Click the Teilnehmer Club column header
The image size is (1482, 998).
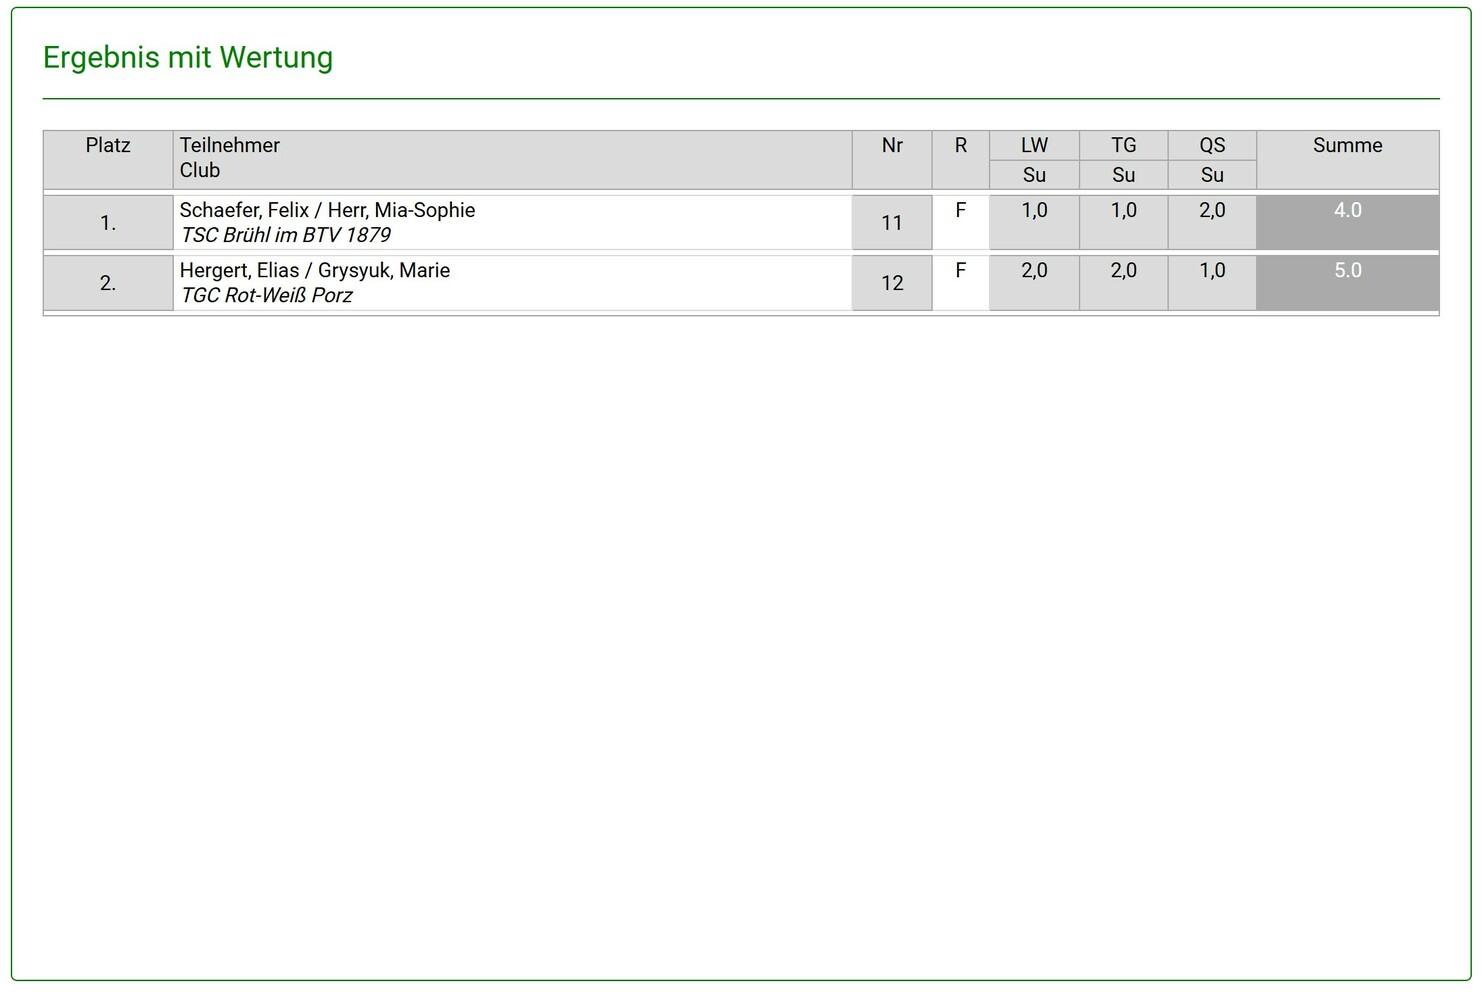[230, 158]
